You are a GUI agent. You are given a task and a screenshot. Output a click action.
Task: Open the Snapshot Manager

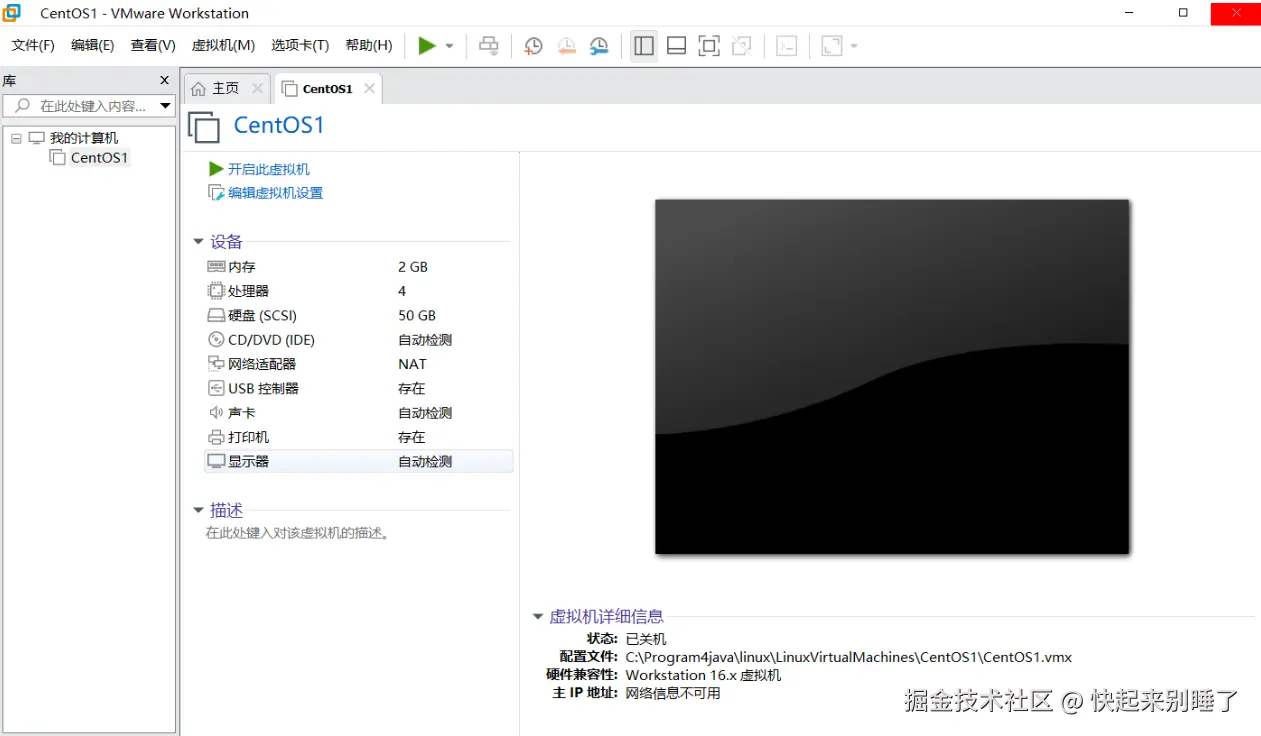(599, 45)
